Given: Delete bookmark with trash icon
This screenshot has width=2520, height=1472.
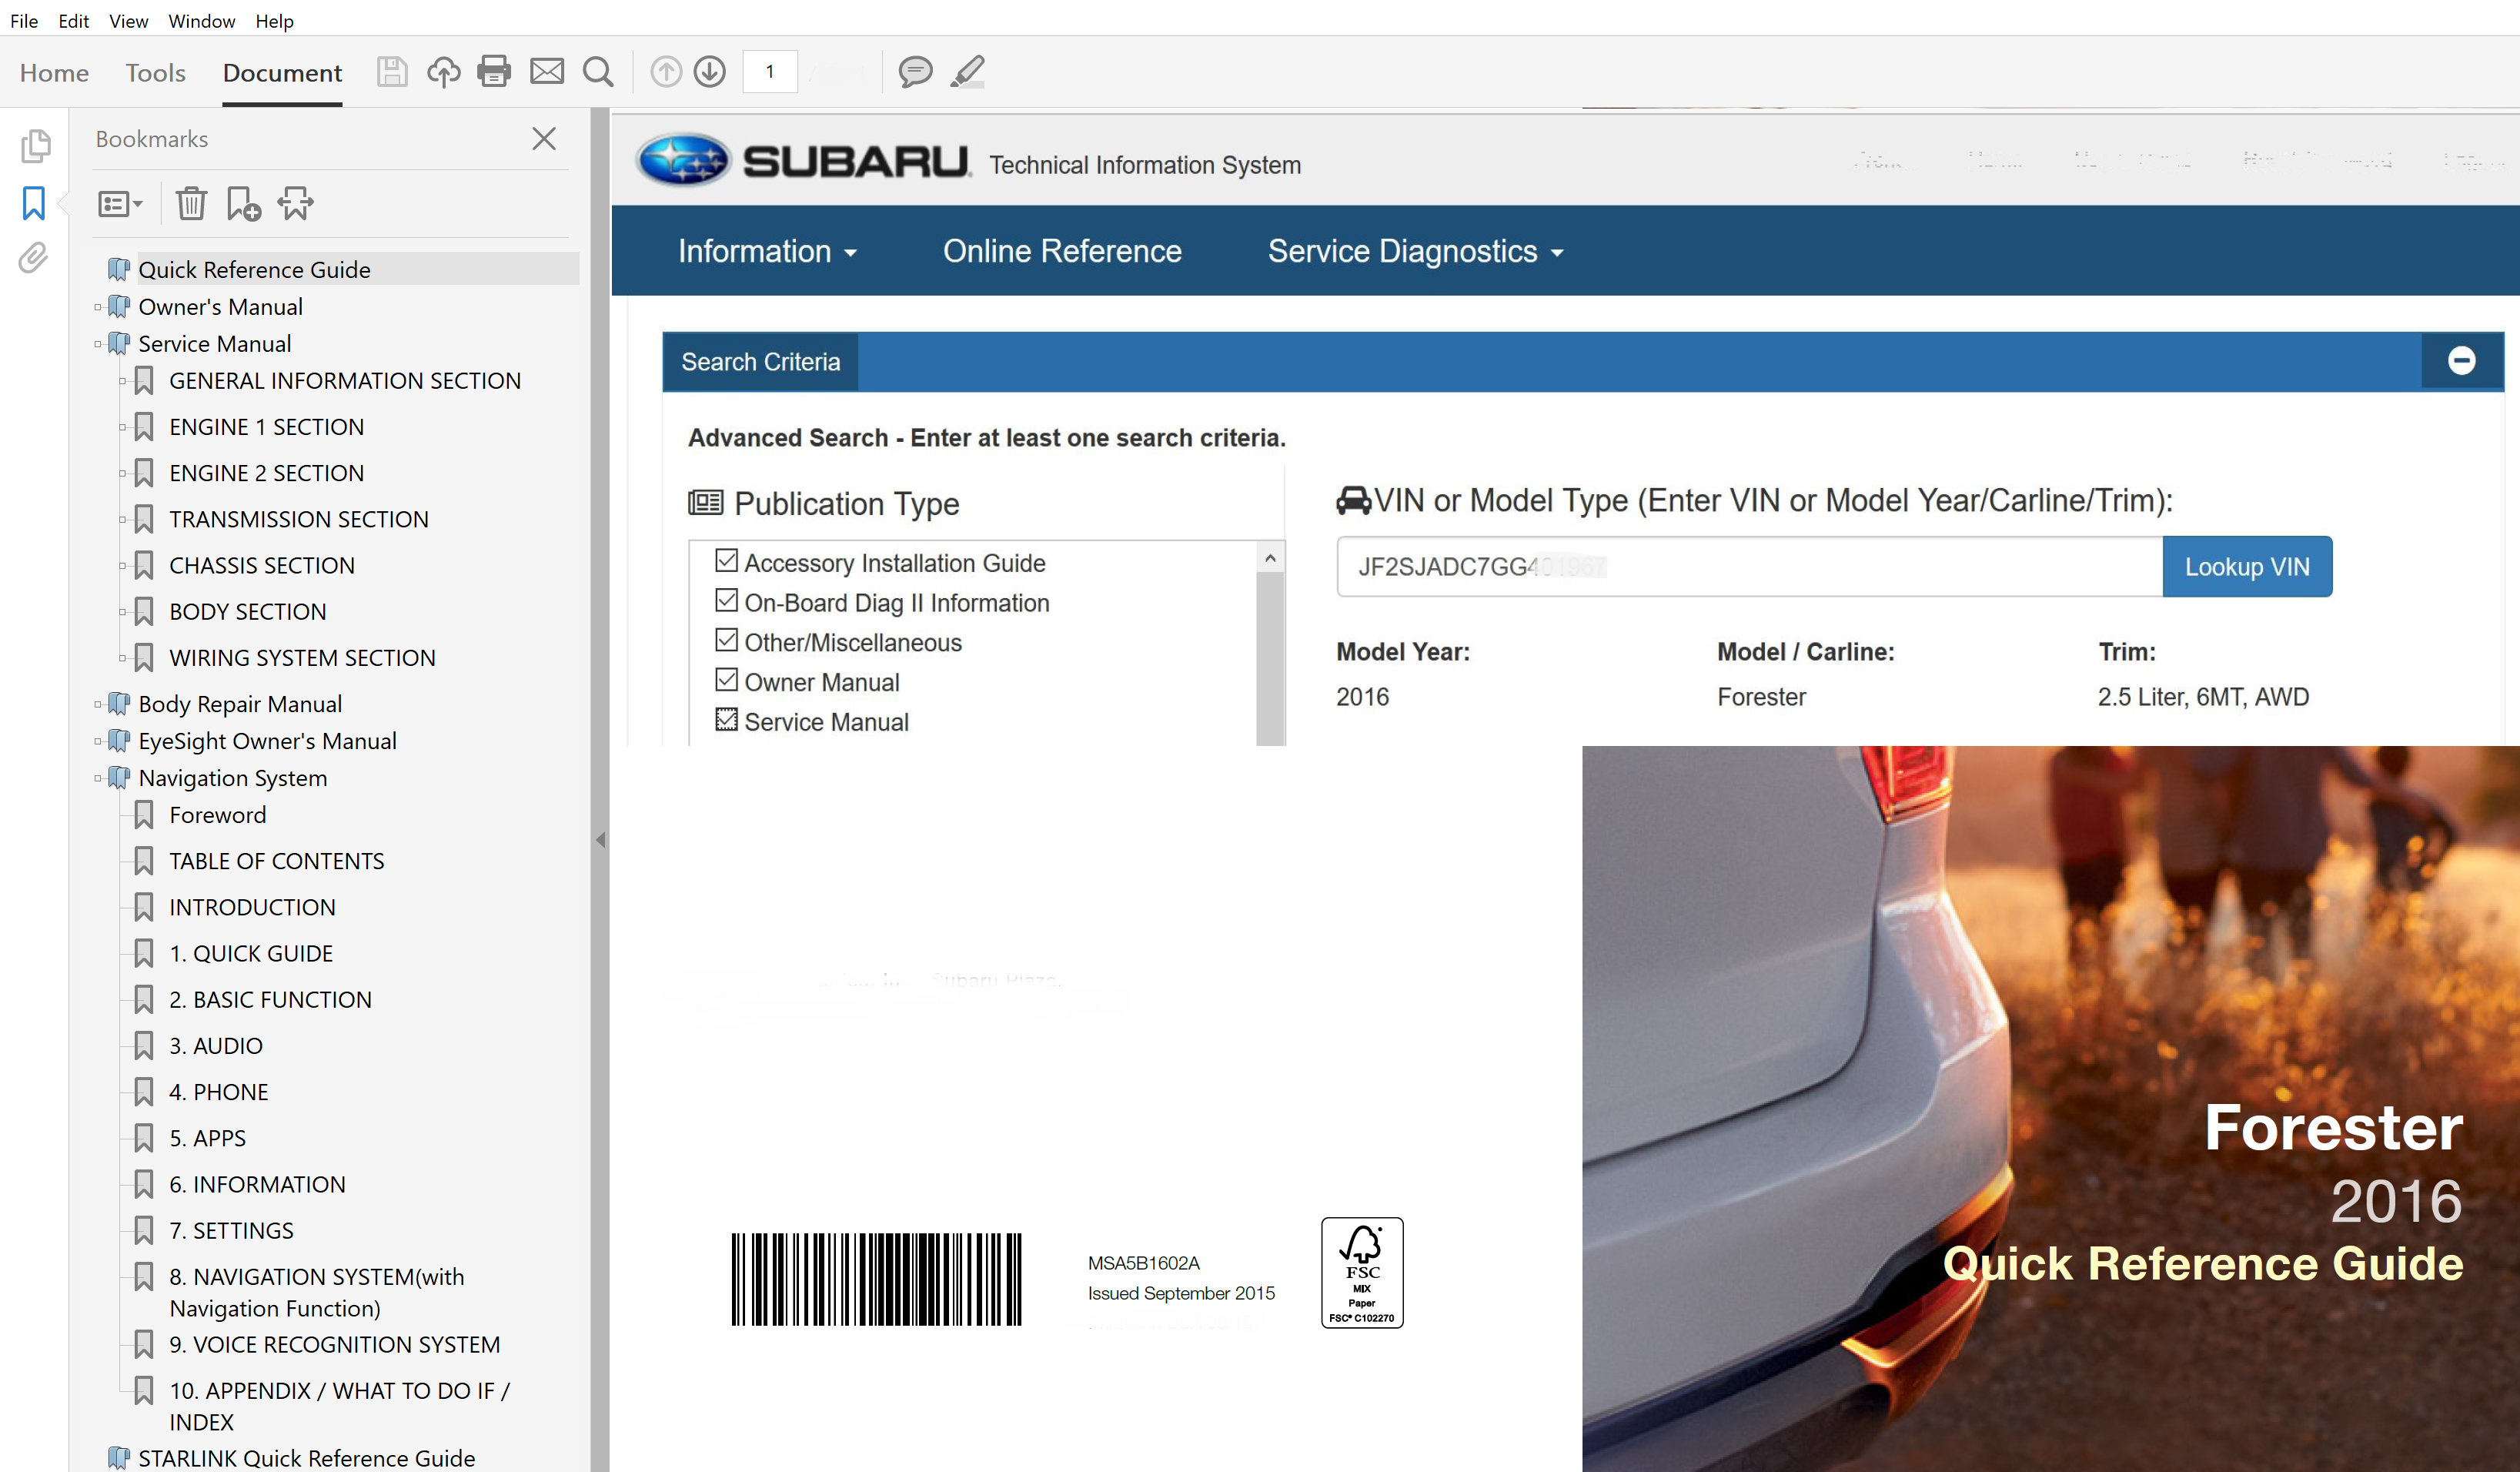Looking at the screenshot, I should pyautogui.click(x=191, y=204).
